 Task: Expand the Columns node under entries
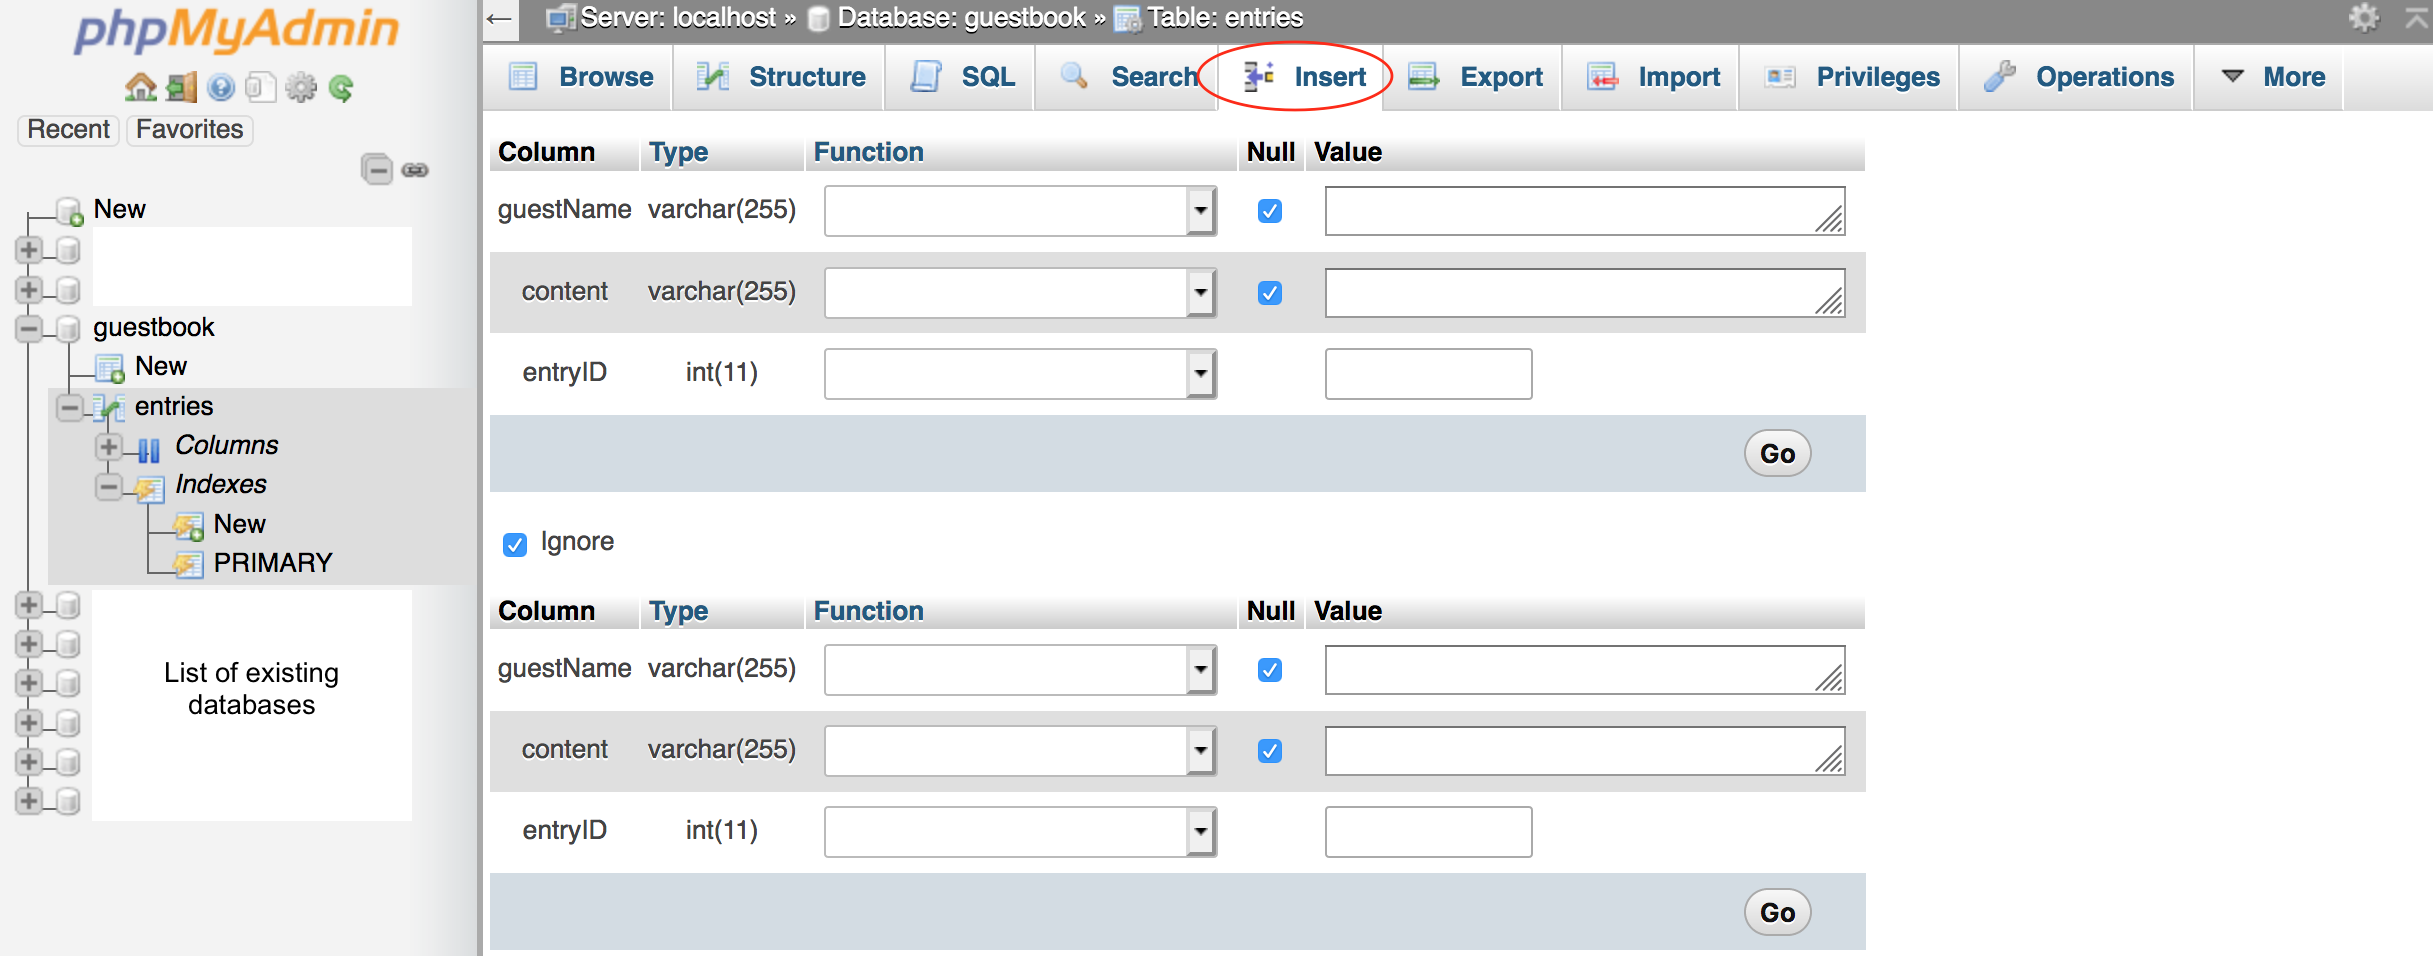tap(108, 446)
